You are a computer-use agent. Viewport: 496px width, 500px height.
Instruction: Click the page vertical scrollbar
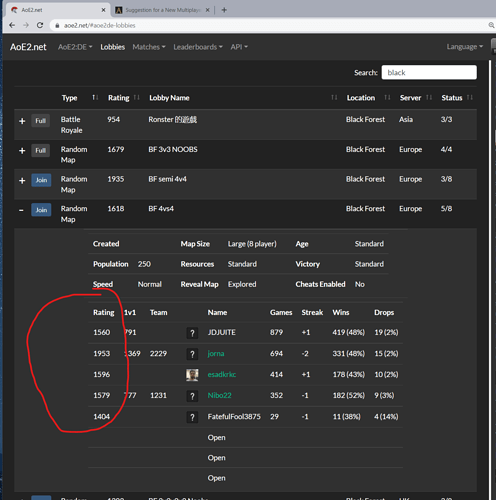[x=490, y=279]
